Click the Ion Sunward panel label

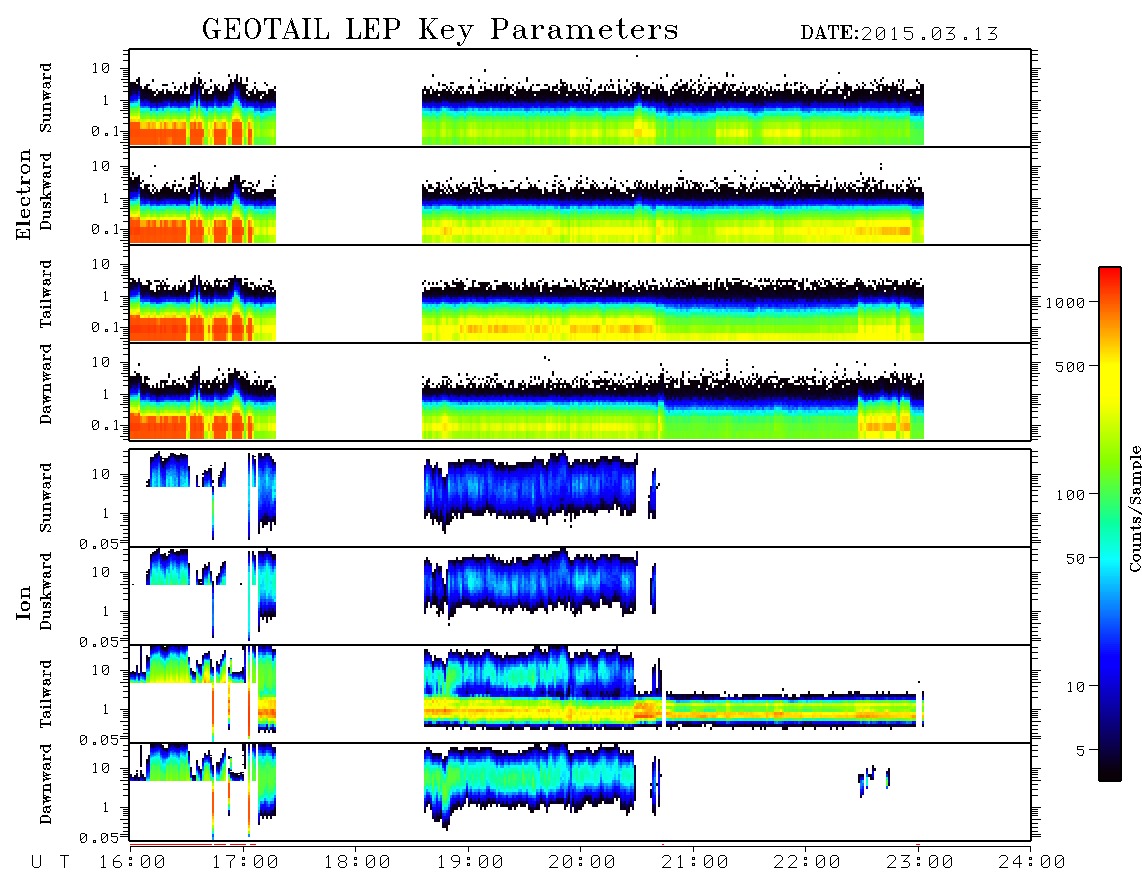[46, 498]
